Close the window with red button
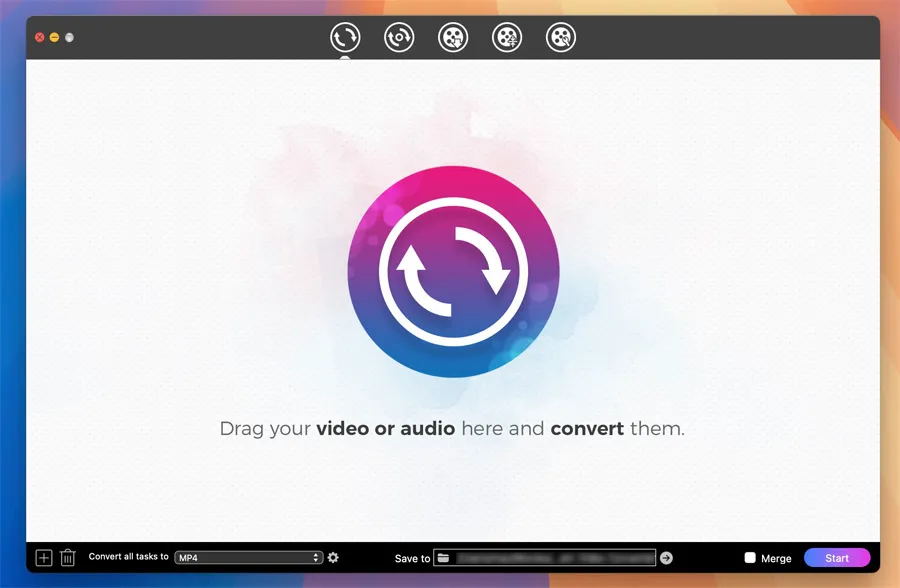This screenshot has width=900, height=588. point(40,38)
